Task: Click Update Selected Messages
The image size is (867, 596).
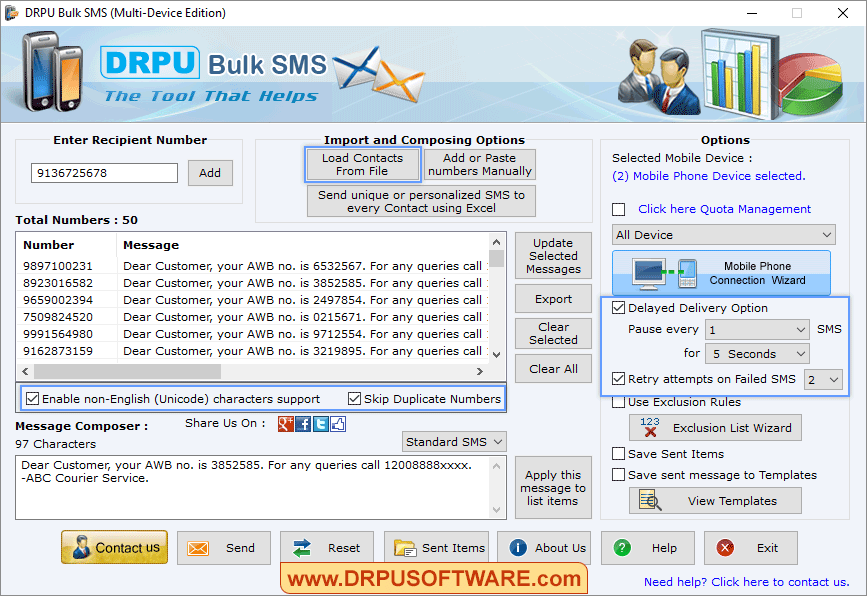Action: tap(553, 256)
